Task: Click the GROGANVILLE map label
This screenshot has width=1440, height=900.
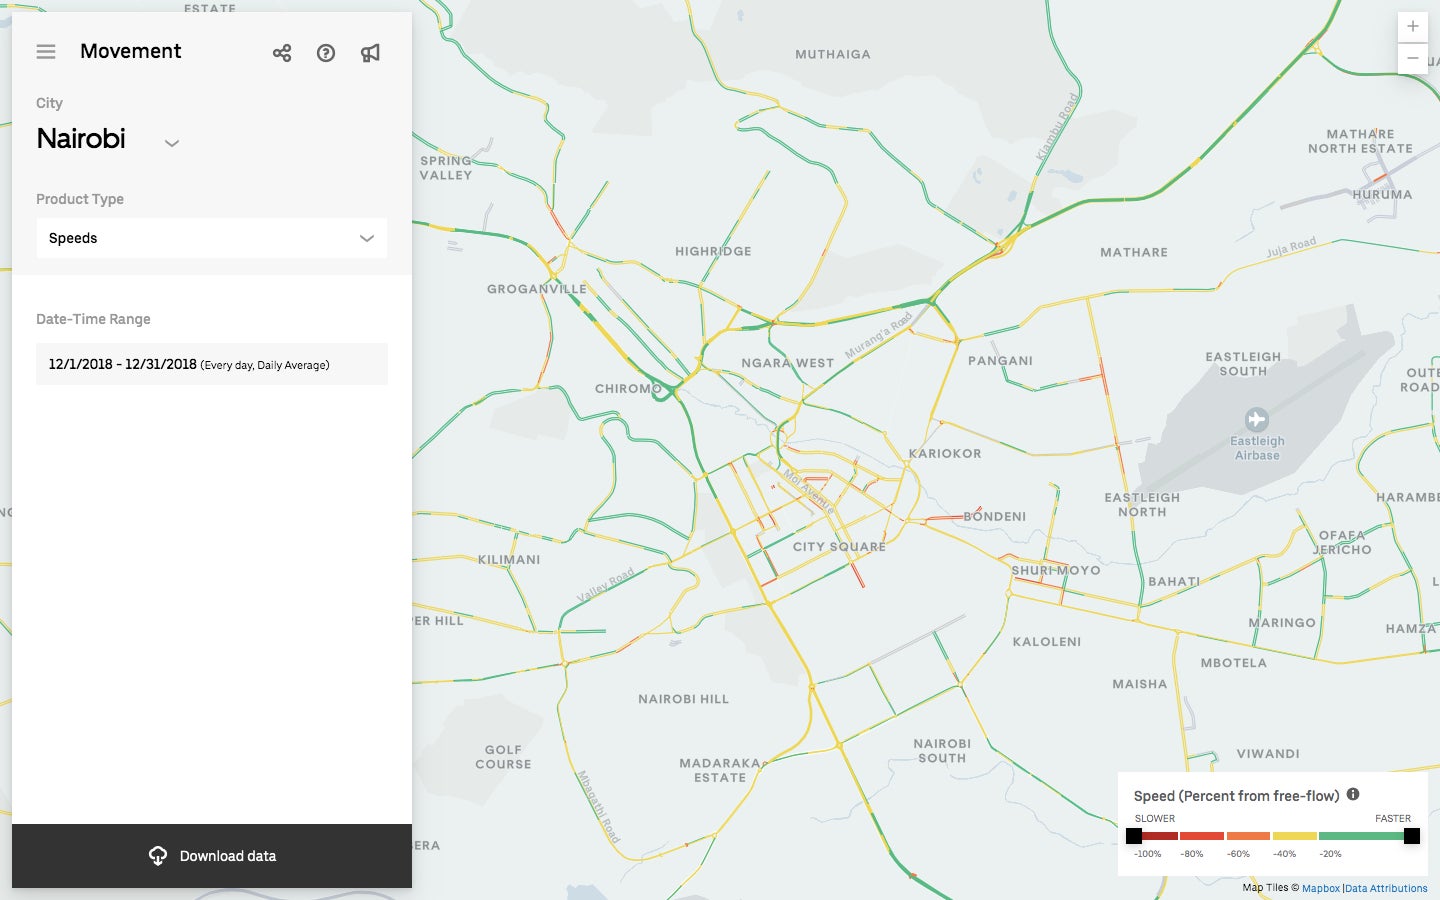Action: [x=537, y=289]
